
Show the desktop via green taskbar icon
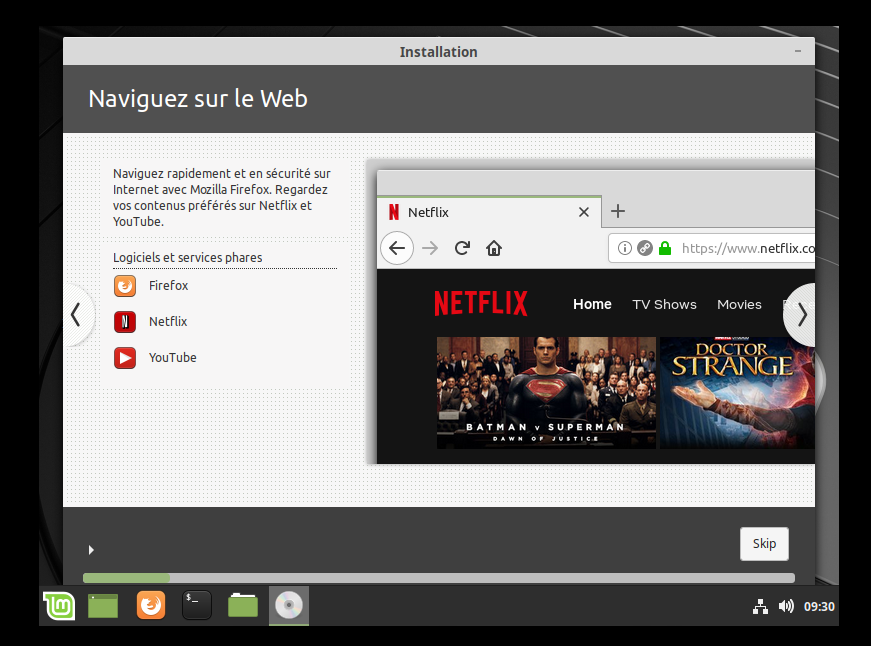click(x=103, y=605)
